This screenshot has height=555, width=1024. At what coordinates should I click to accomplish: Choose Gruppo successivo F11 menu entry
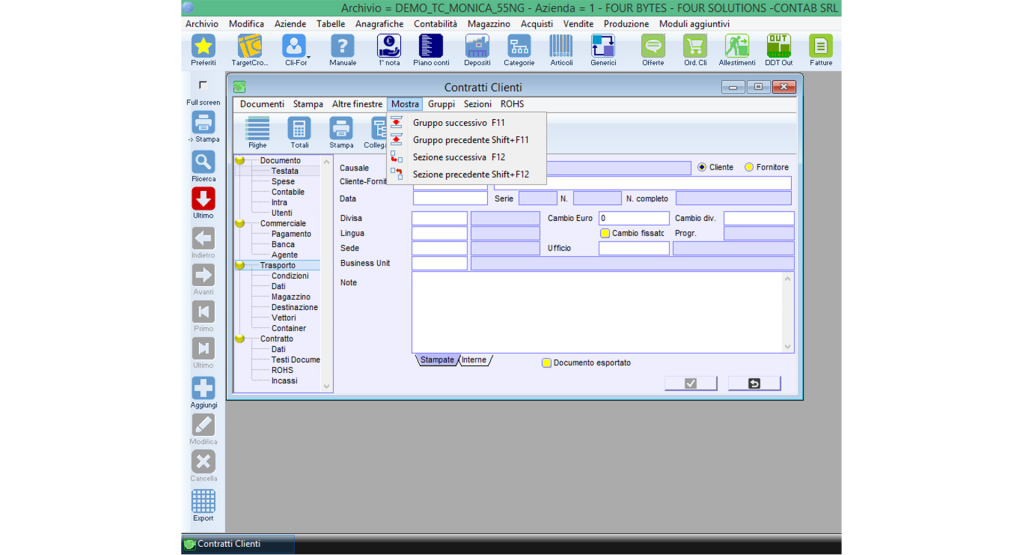pyautogui.click(x=467, y=123)
